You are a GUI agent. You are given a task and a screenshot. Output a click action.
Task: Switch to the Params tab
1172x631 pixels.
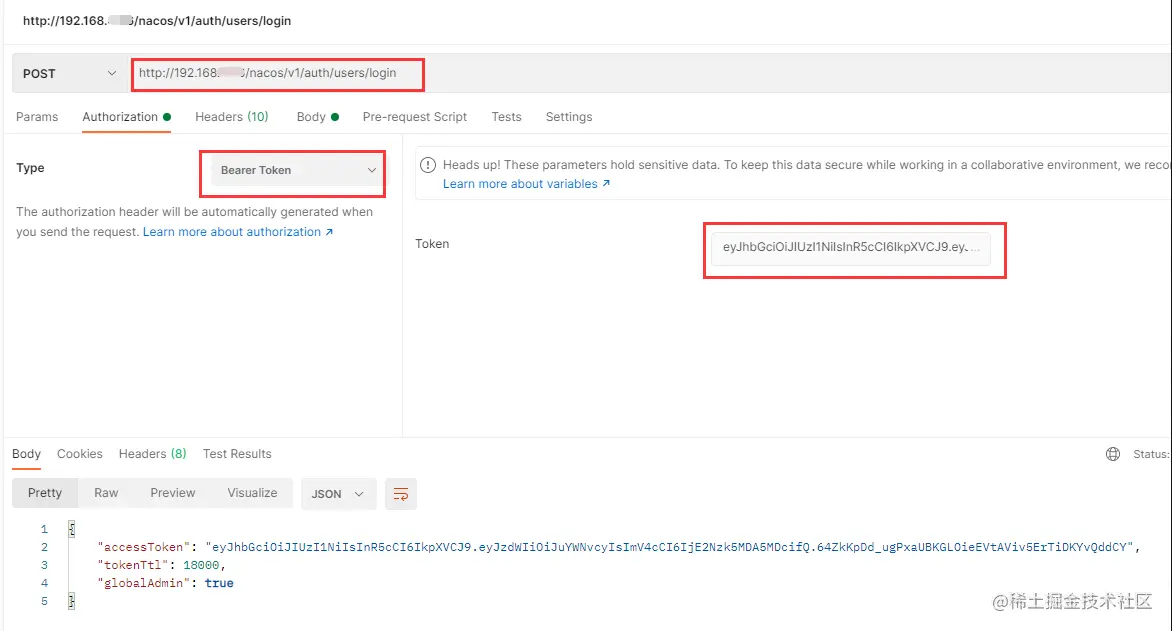[x=37, y=117]
